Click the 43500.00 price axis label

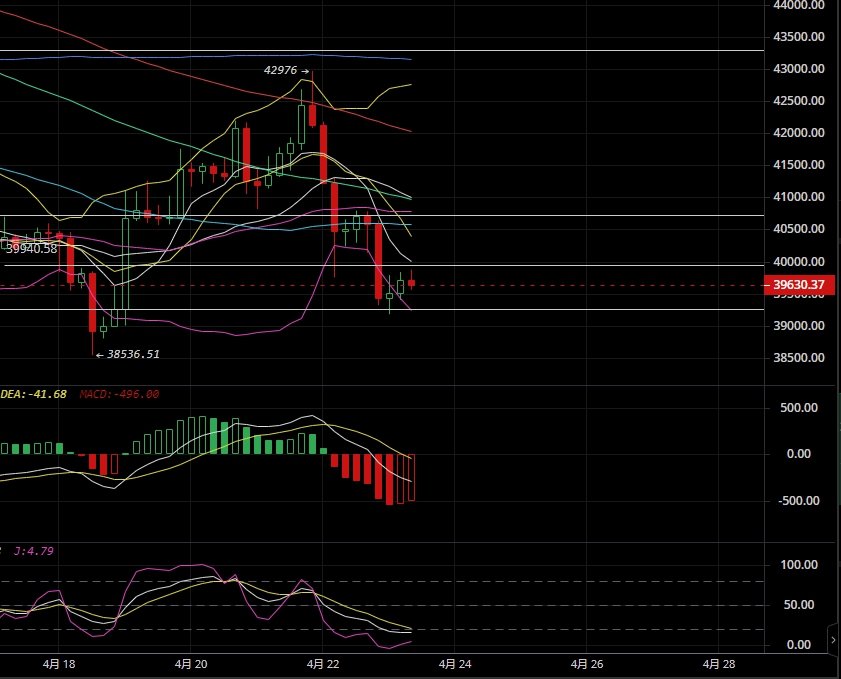coord(799,37)
